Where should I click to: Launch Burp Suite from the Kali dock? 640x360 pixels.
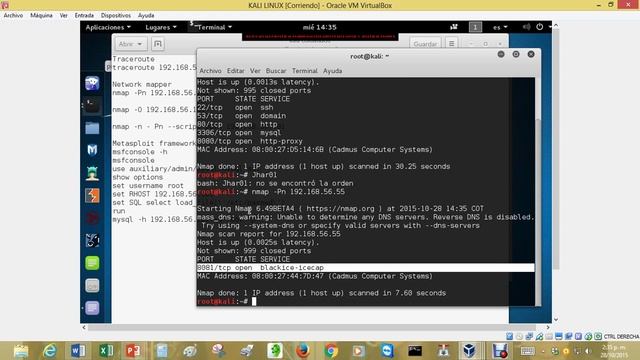[92, 196]
